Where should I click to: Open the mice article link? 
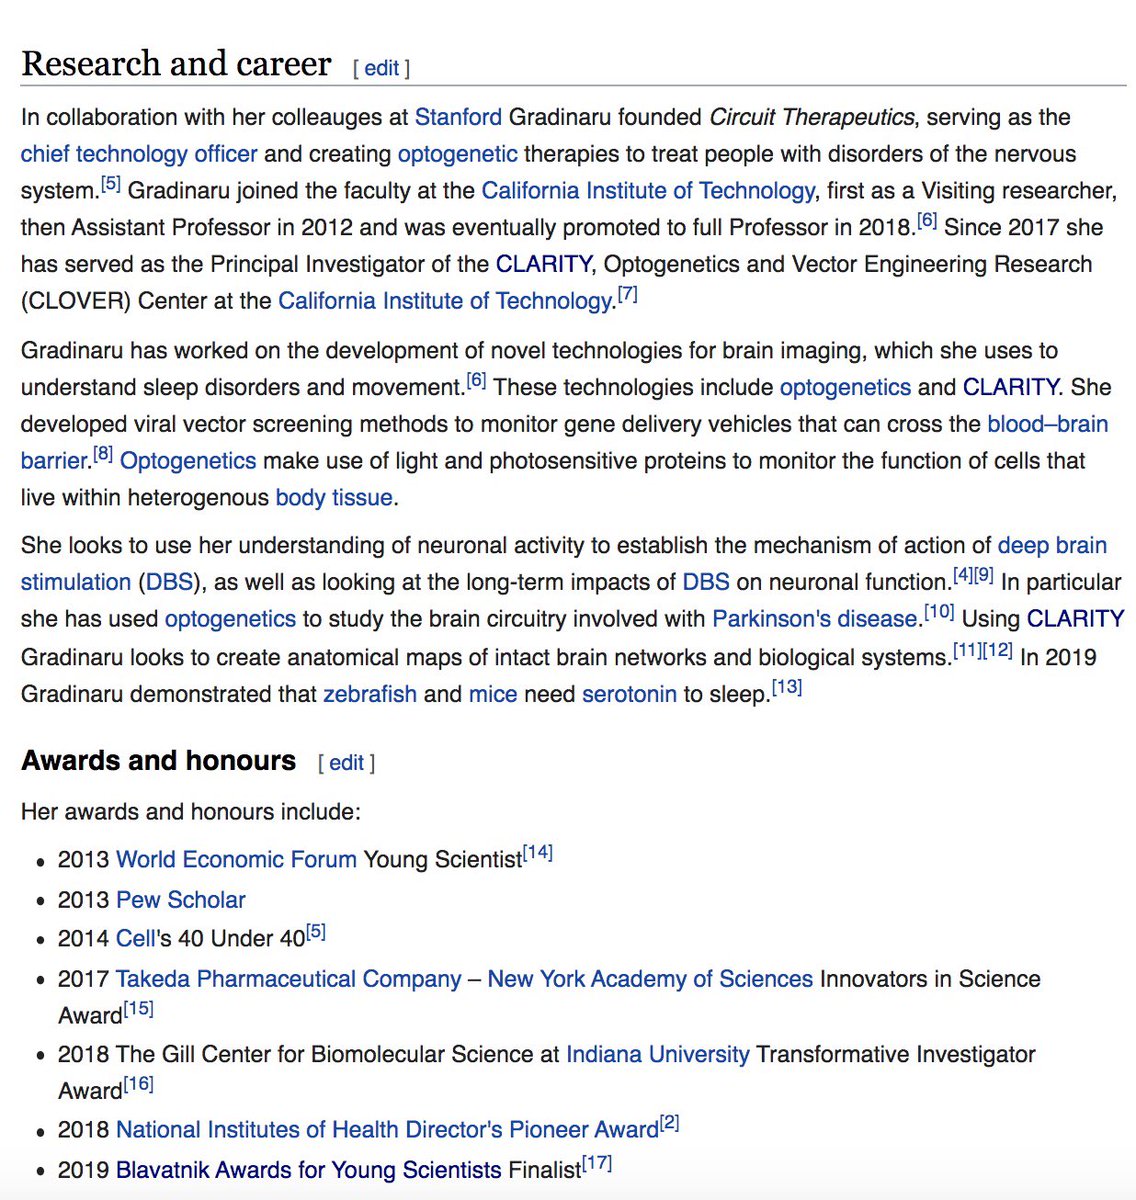(493, 694)
